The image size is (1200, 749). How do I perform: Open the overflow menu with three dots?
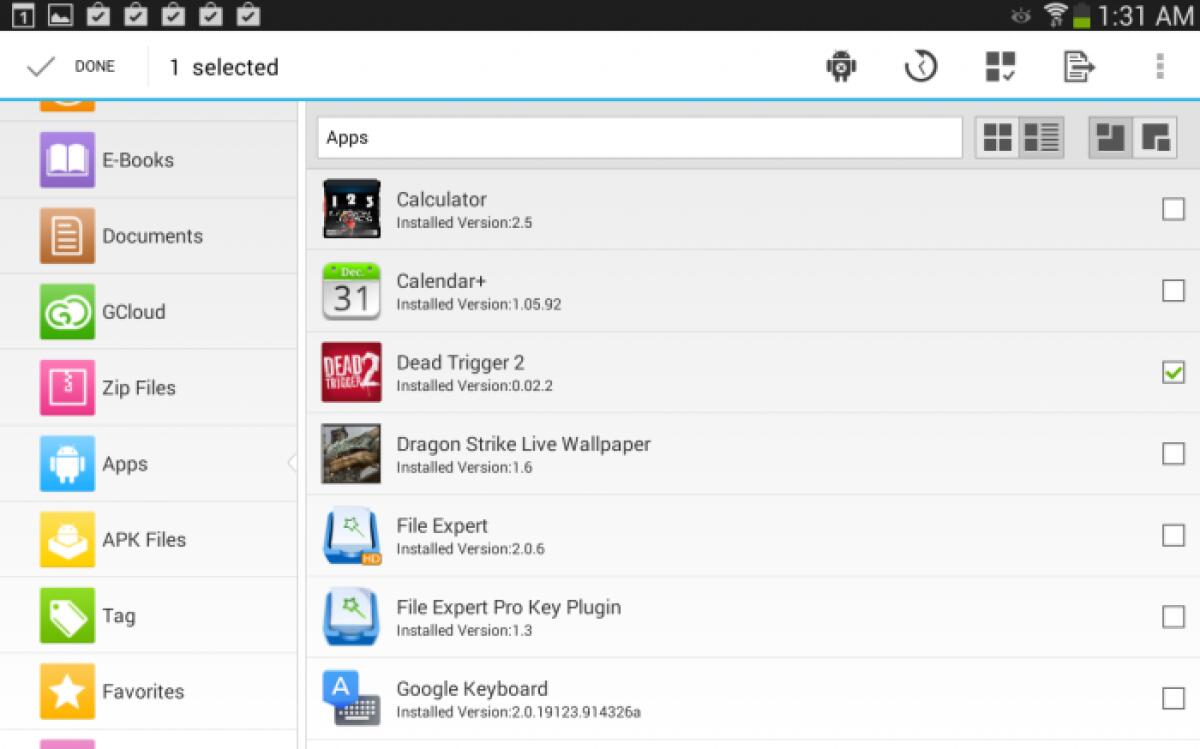(x=1158, y=65)
